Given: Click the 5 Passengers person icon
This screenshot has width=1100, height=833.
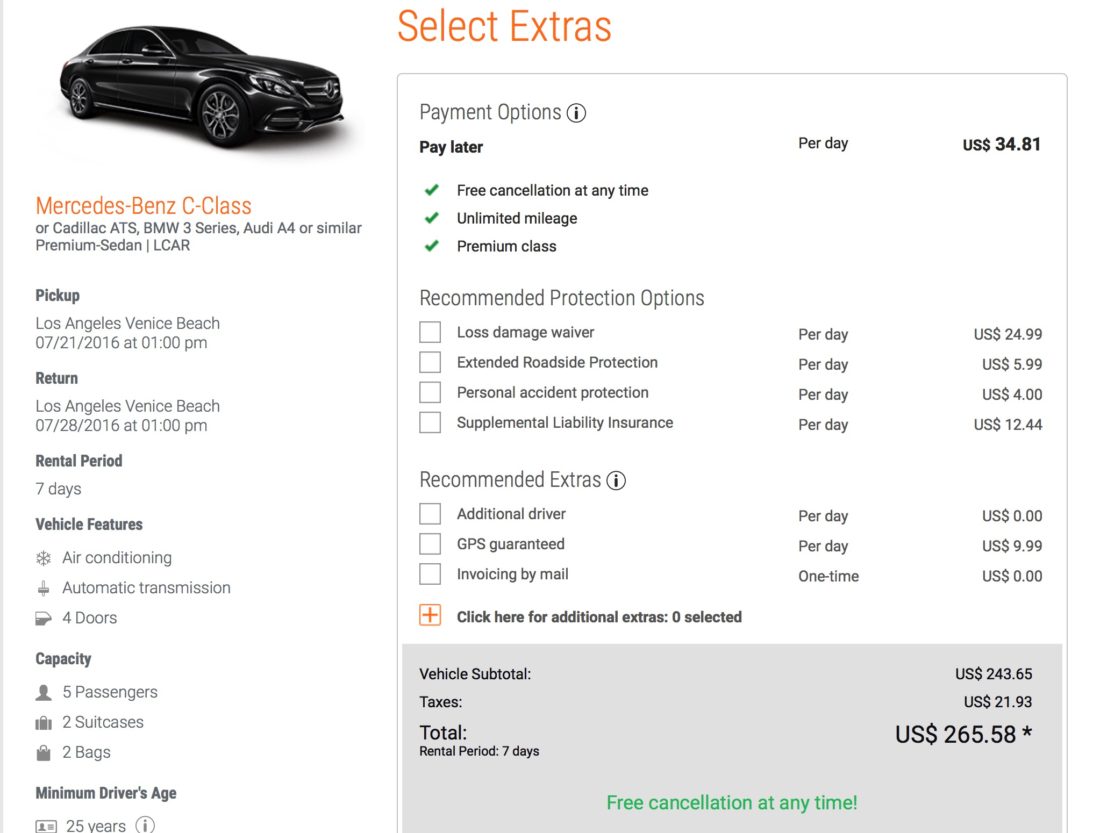Looking at the screenshot, I should tap(44, 692).
